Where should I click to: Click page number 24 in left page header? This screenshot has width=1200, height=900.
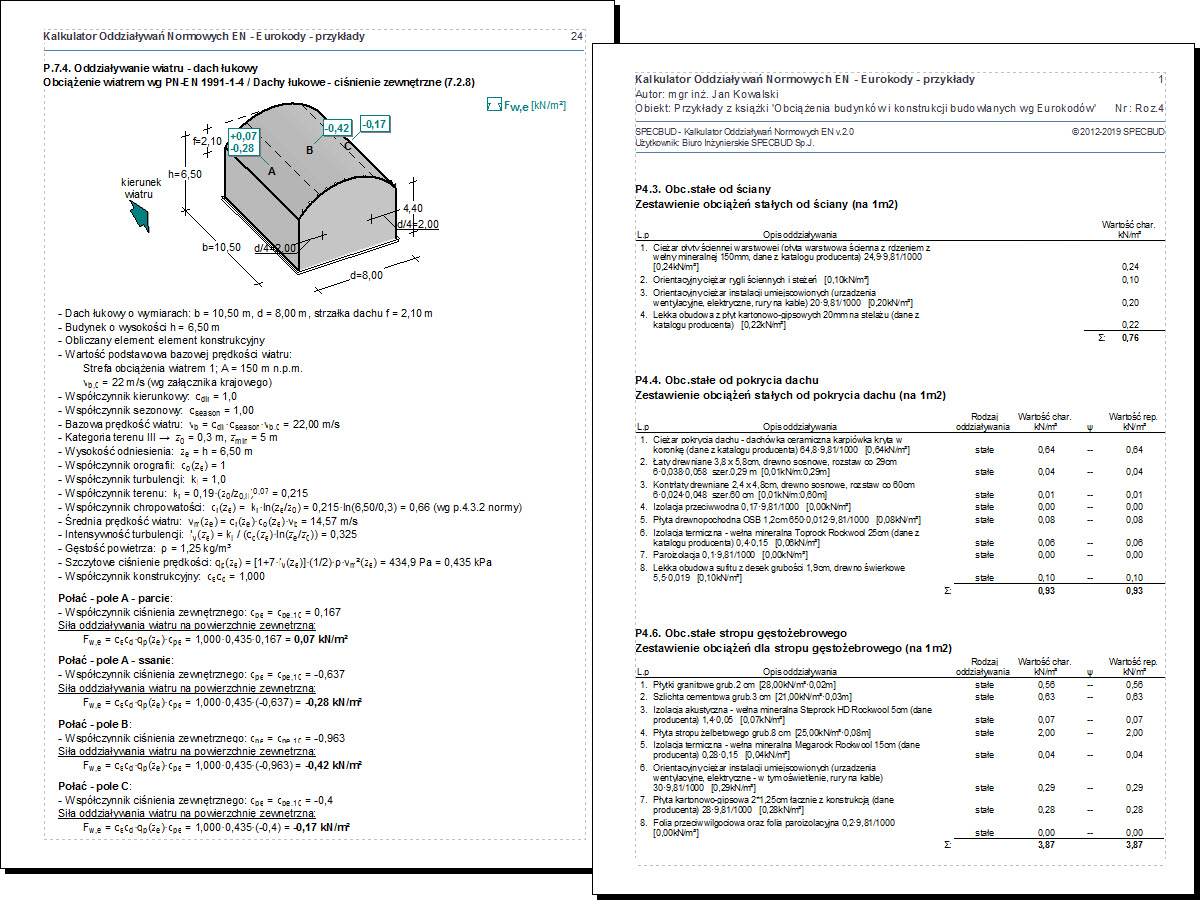(576, 36)
